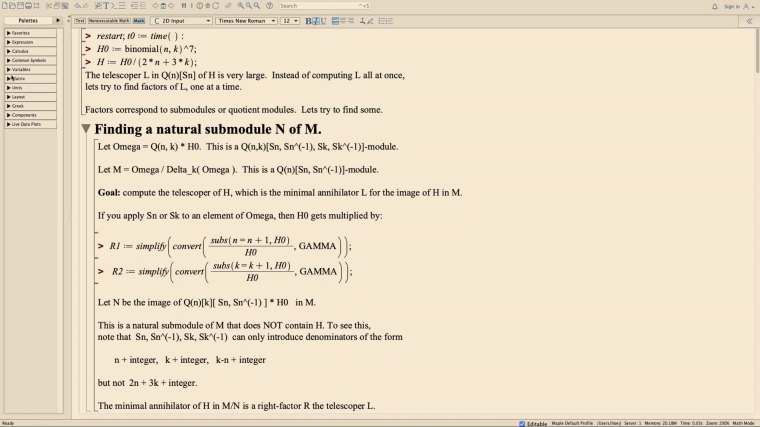Expand the Favorites palette

(x=31, y=33)
